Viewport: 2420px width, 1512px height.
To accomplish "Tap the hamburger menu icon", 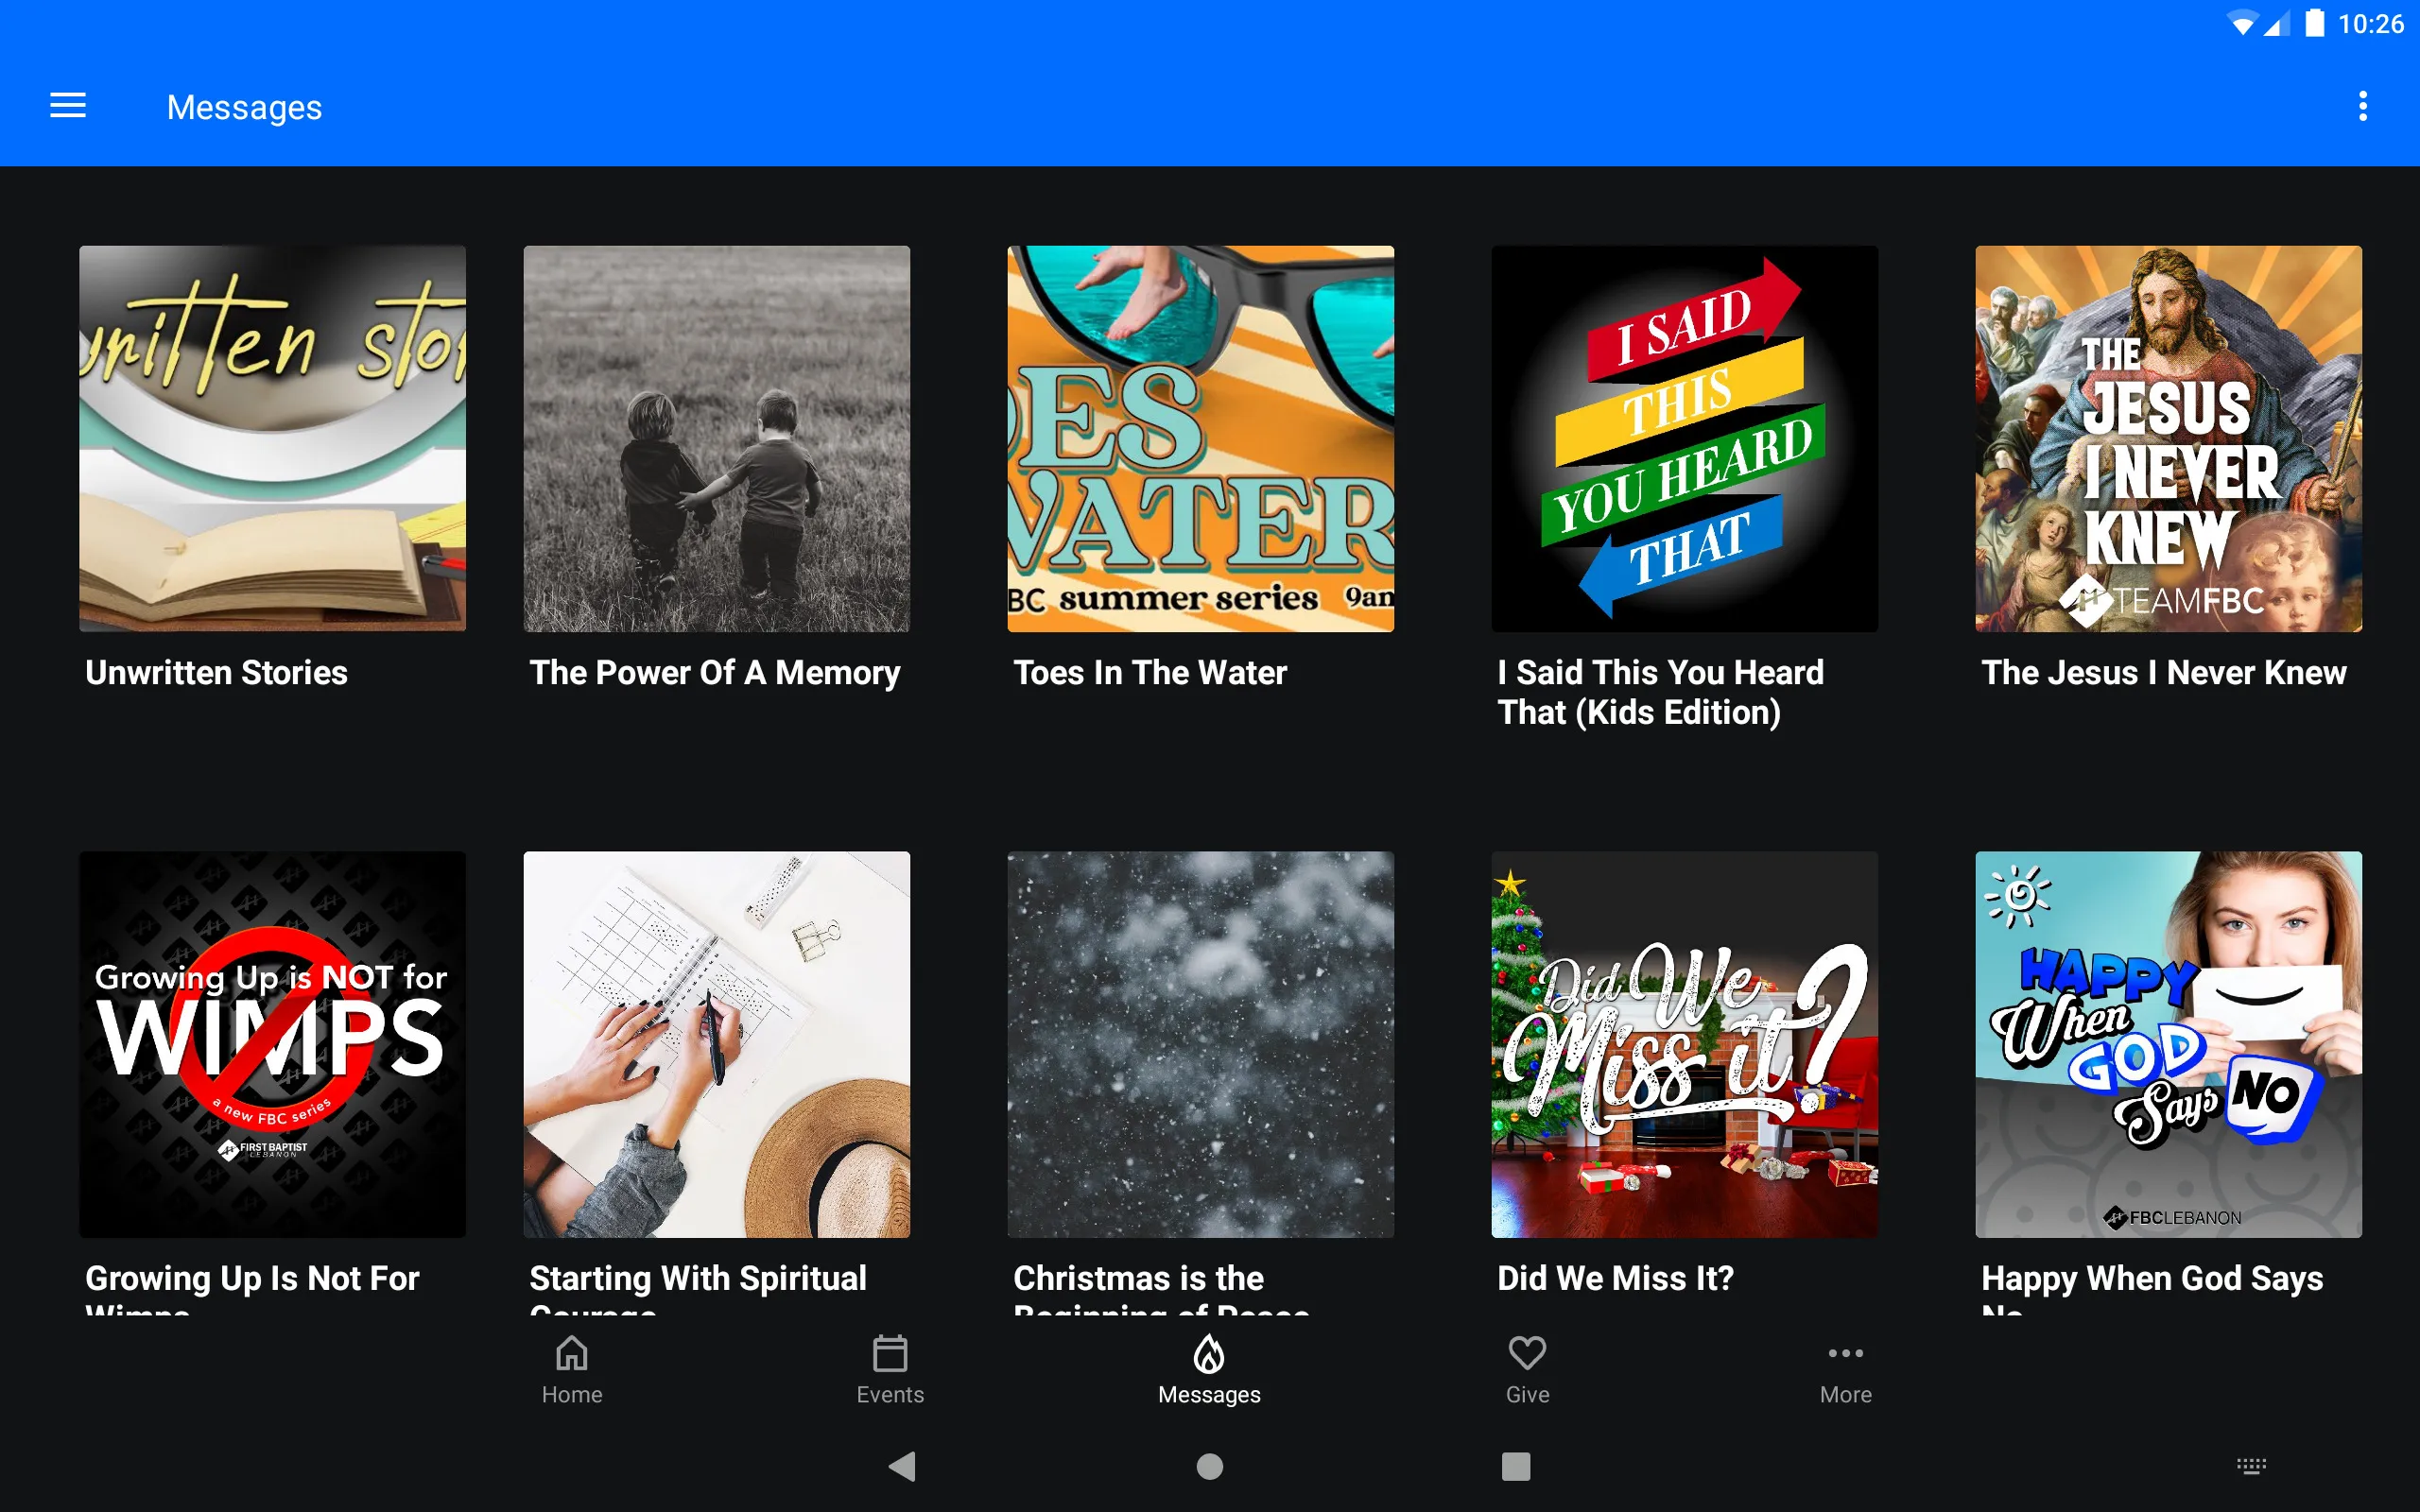I will pyautogui.click(x=68, y=106).
